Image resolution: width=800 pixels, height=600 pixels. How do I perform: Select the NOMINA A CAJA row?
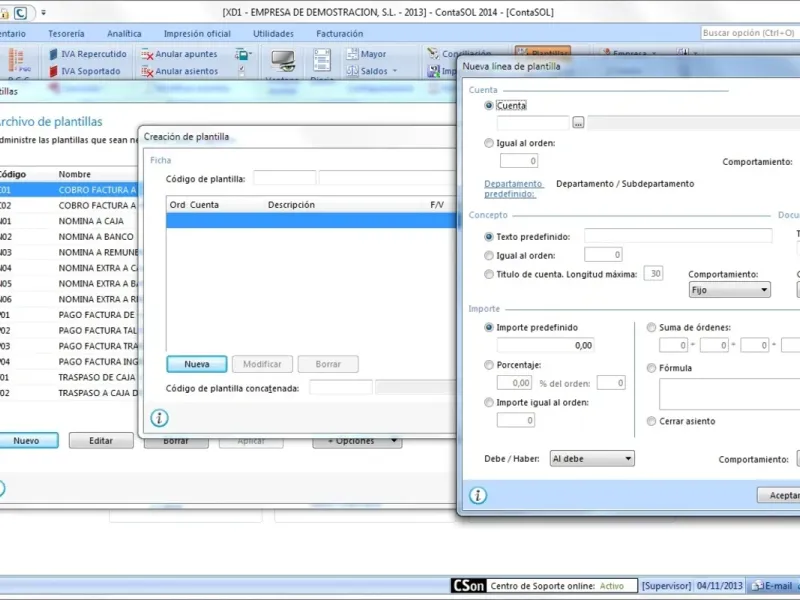(69, 221)
